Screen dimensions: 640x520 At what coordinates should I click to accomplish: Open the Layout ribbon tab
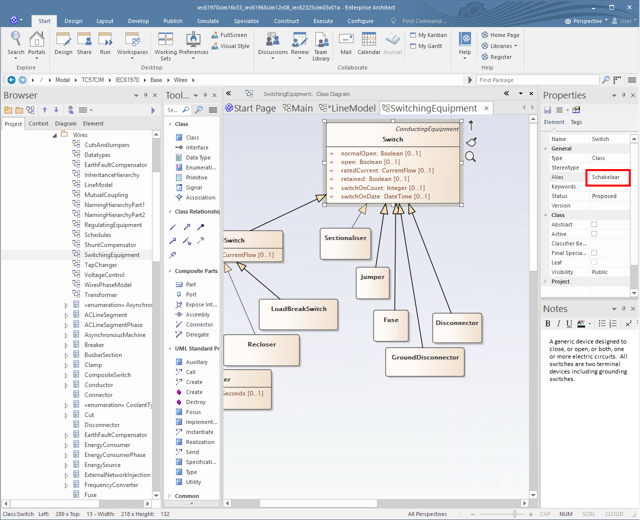(x=105, y=21)
